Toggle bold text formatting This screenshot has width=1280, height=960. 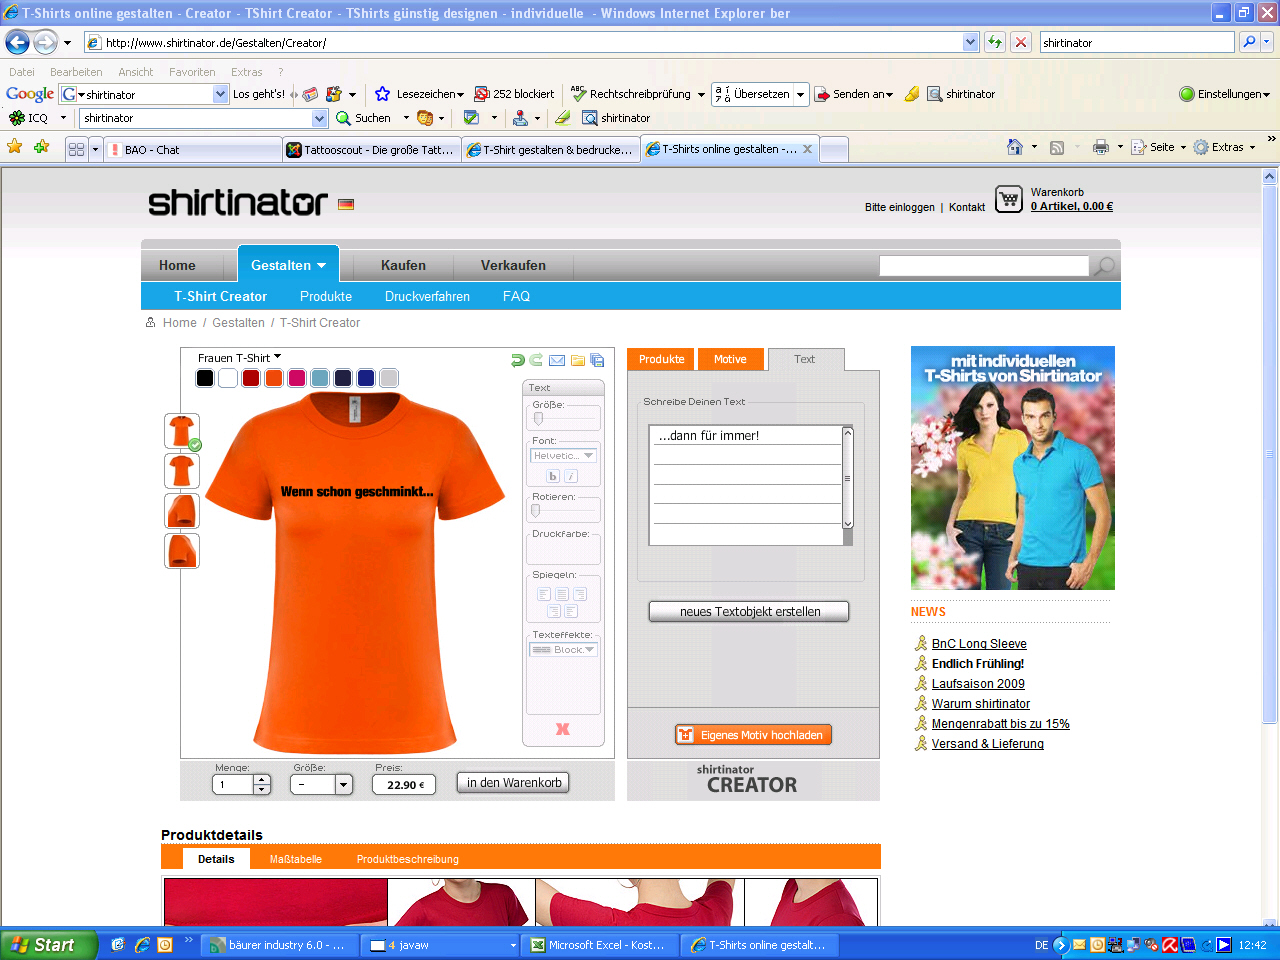click(x=553, y=476)
